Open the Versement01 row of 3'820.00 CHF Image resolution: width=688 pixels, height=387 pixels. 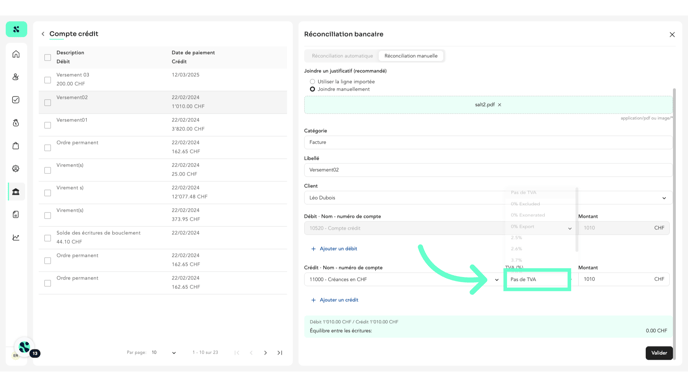pyautogui.click(x=163, y=125)
